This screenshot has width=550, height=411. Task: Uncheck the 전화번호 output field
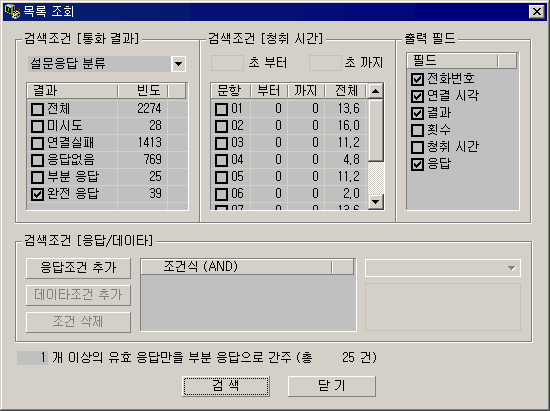(x=417, y=79)
